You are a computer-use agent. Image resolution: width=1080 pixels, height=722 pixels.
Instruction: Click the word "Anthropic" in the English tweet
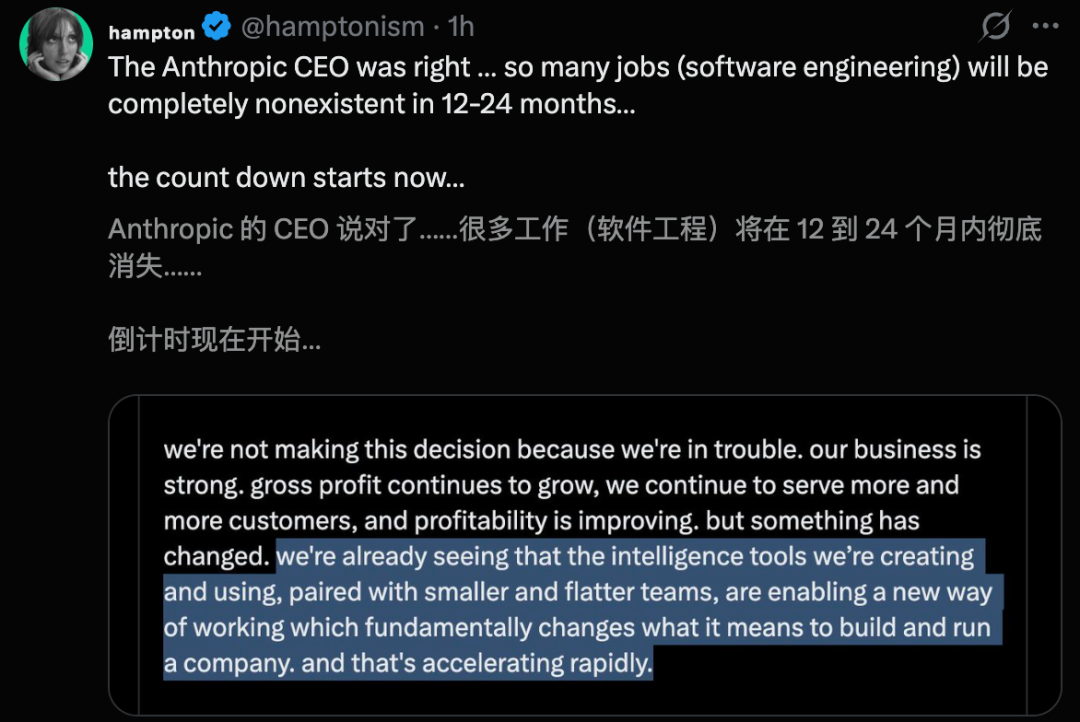pyautogui.click(x=214, y=67)
